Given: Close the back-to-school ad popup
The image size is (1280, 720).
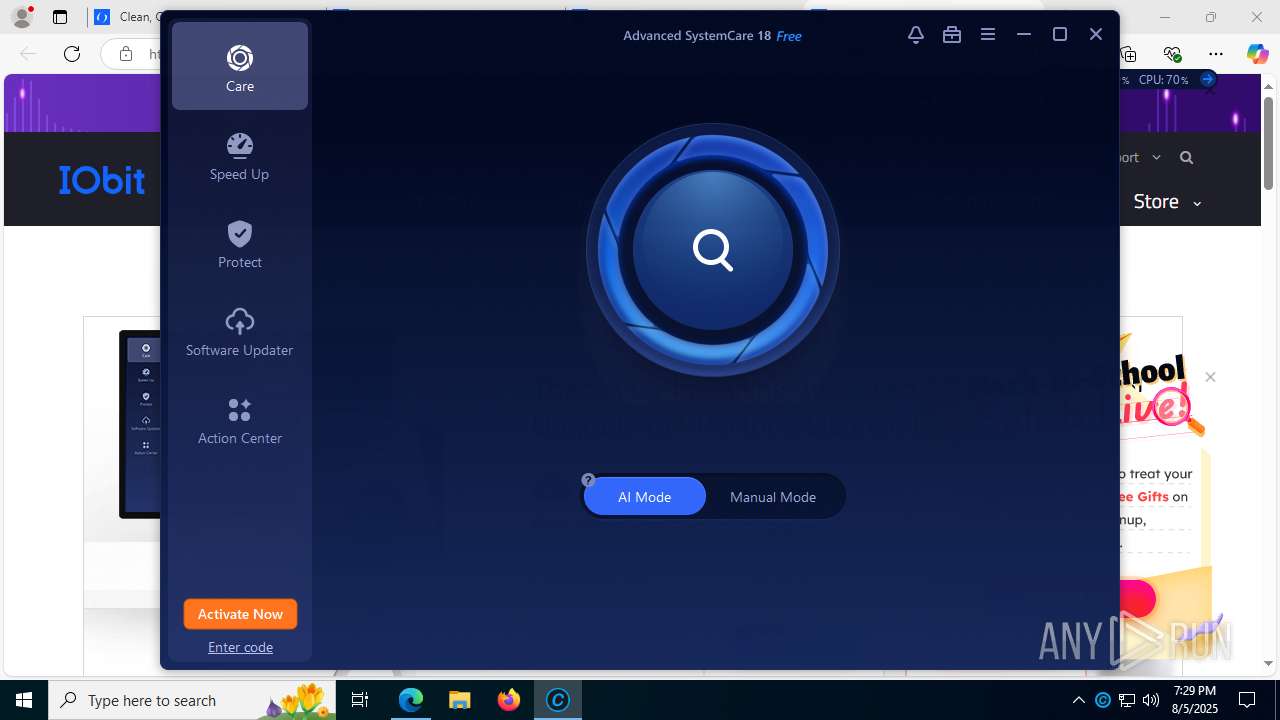Looking at the screenshot, I should tap(1210, 377).
